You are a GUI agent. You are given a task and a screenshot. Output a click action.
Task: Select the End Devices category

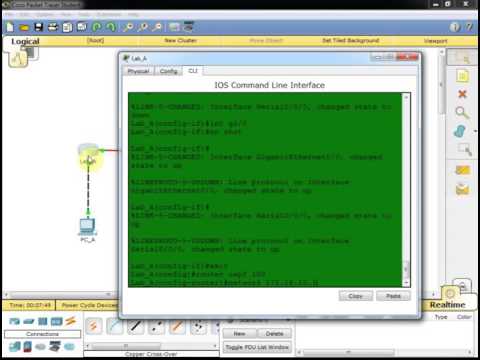pos(14,347)
